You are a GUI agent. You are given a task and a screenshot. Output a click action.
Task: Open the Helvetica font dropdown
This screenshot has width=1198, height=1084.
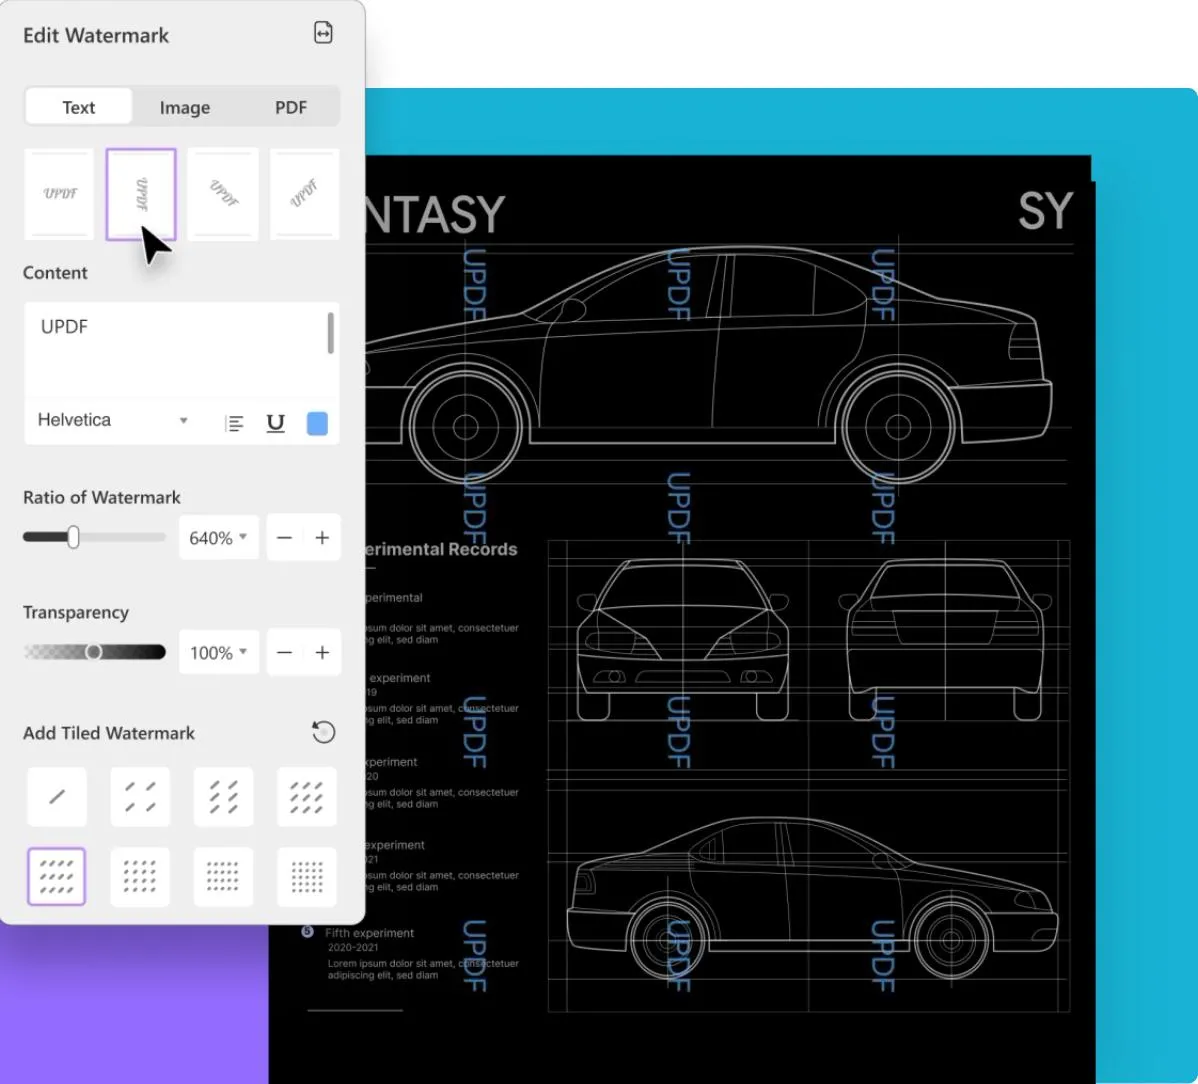[112, 420]
